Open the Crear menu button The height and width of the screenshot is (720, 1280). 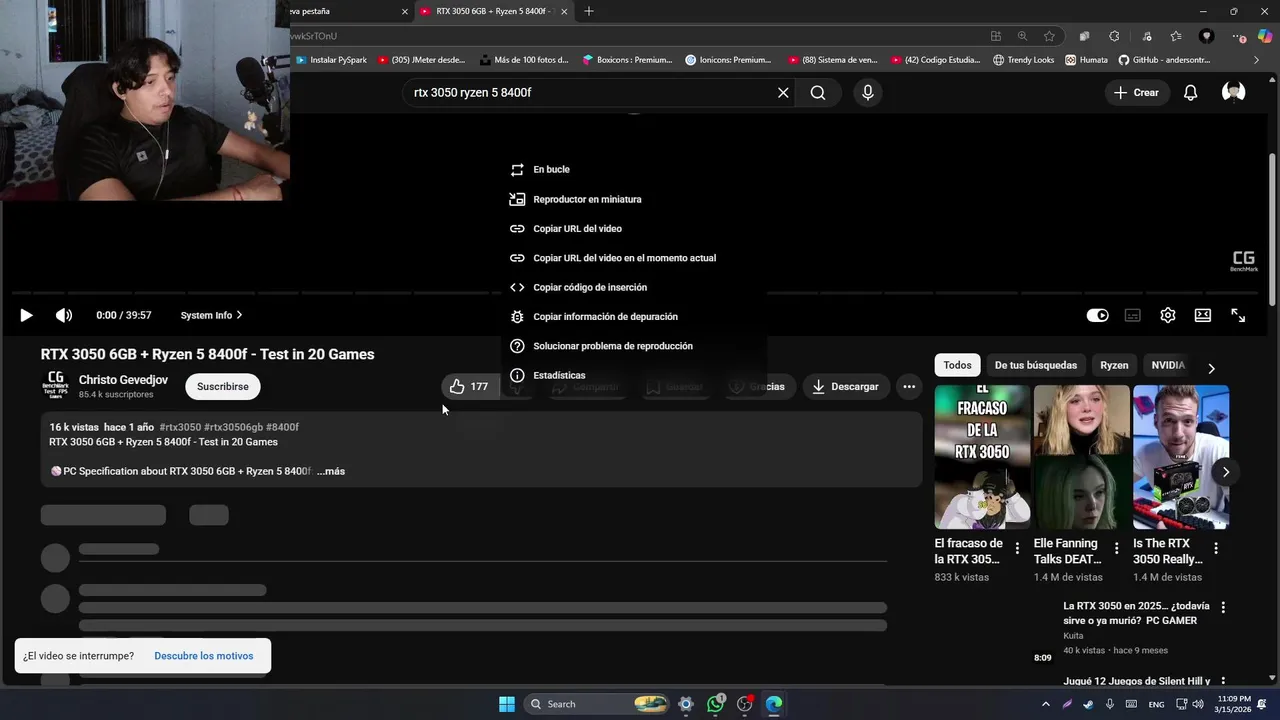1136,92
